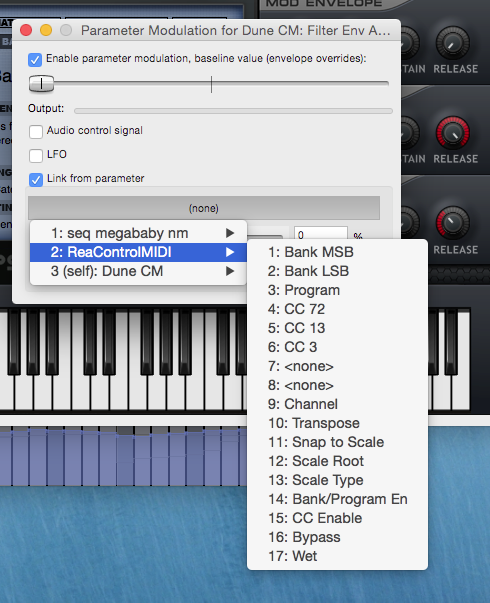Toggle Enable parameter modulation checkbox

(35, 60)
